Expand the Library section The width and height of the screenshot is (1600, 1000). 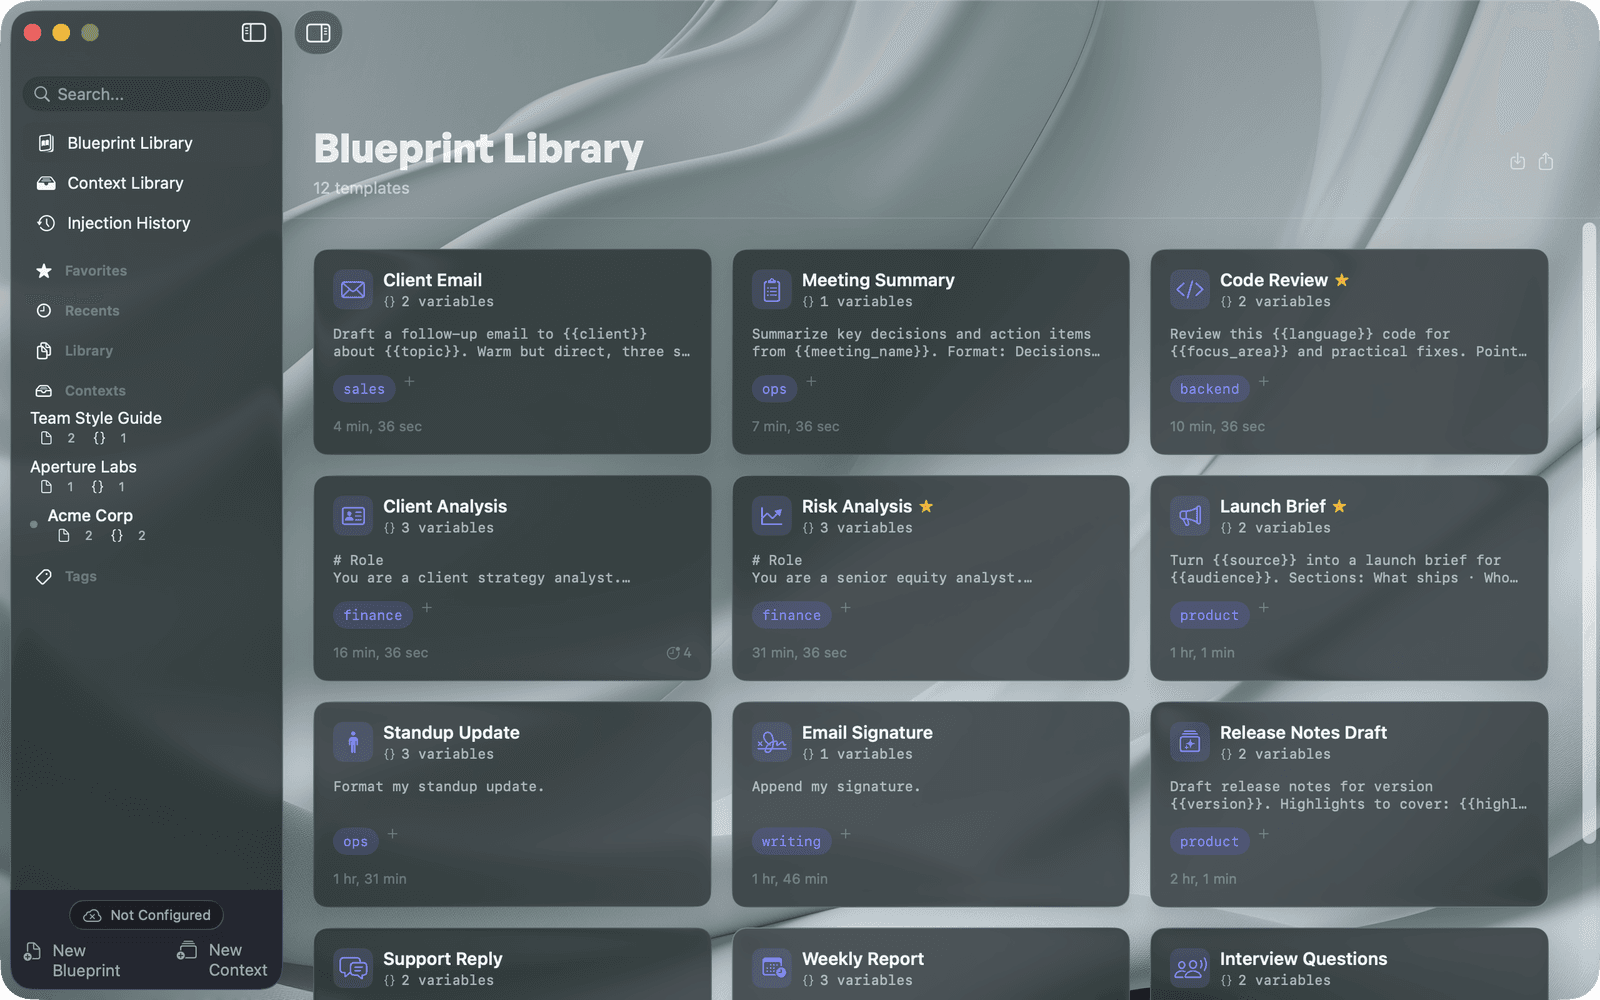click(88, 351)
